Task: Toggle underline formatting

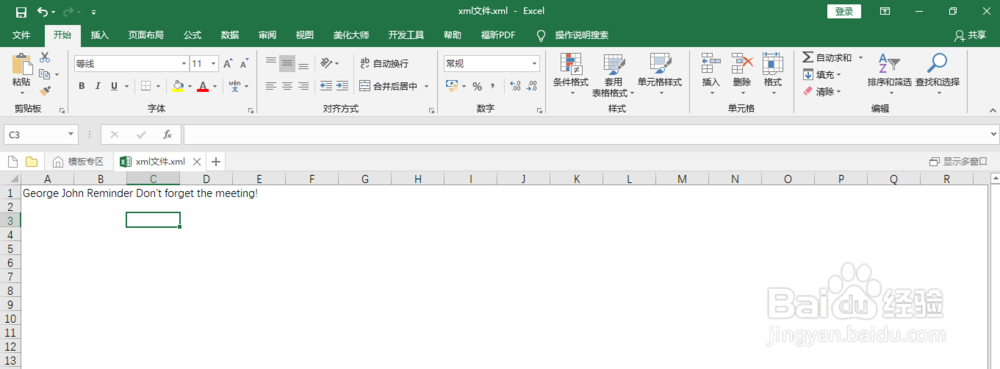Action: point(114,86)
